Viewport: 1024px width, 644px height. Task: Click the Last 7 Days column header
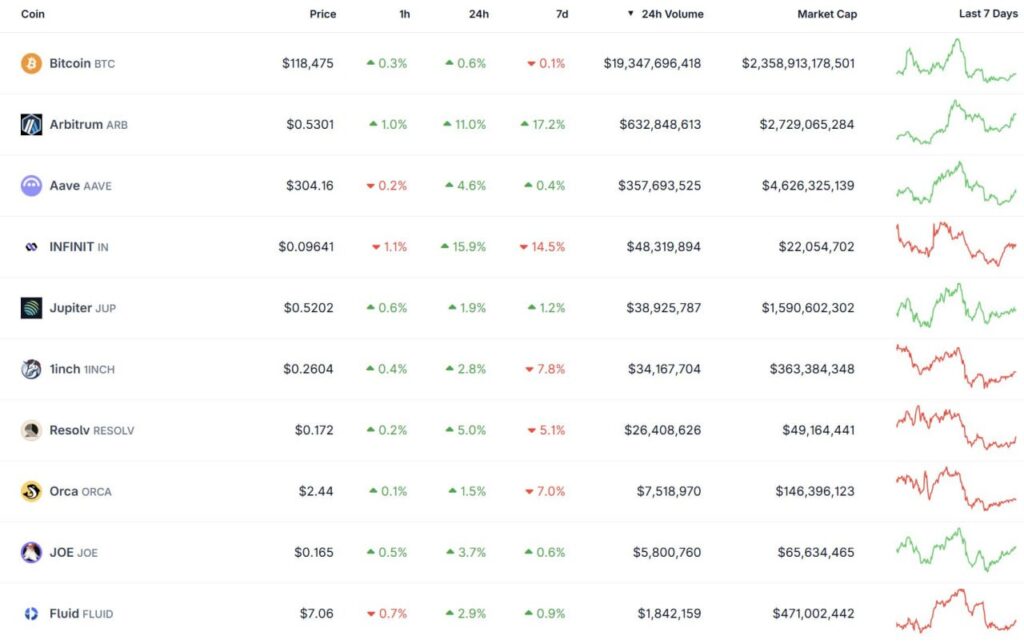(989, 14)
